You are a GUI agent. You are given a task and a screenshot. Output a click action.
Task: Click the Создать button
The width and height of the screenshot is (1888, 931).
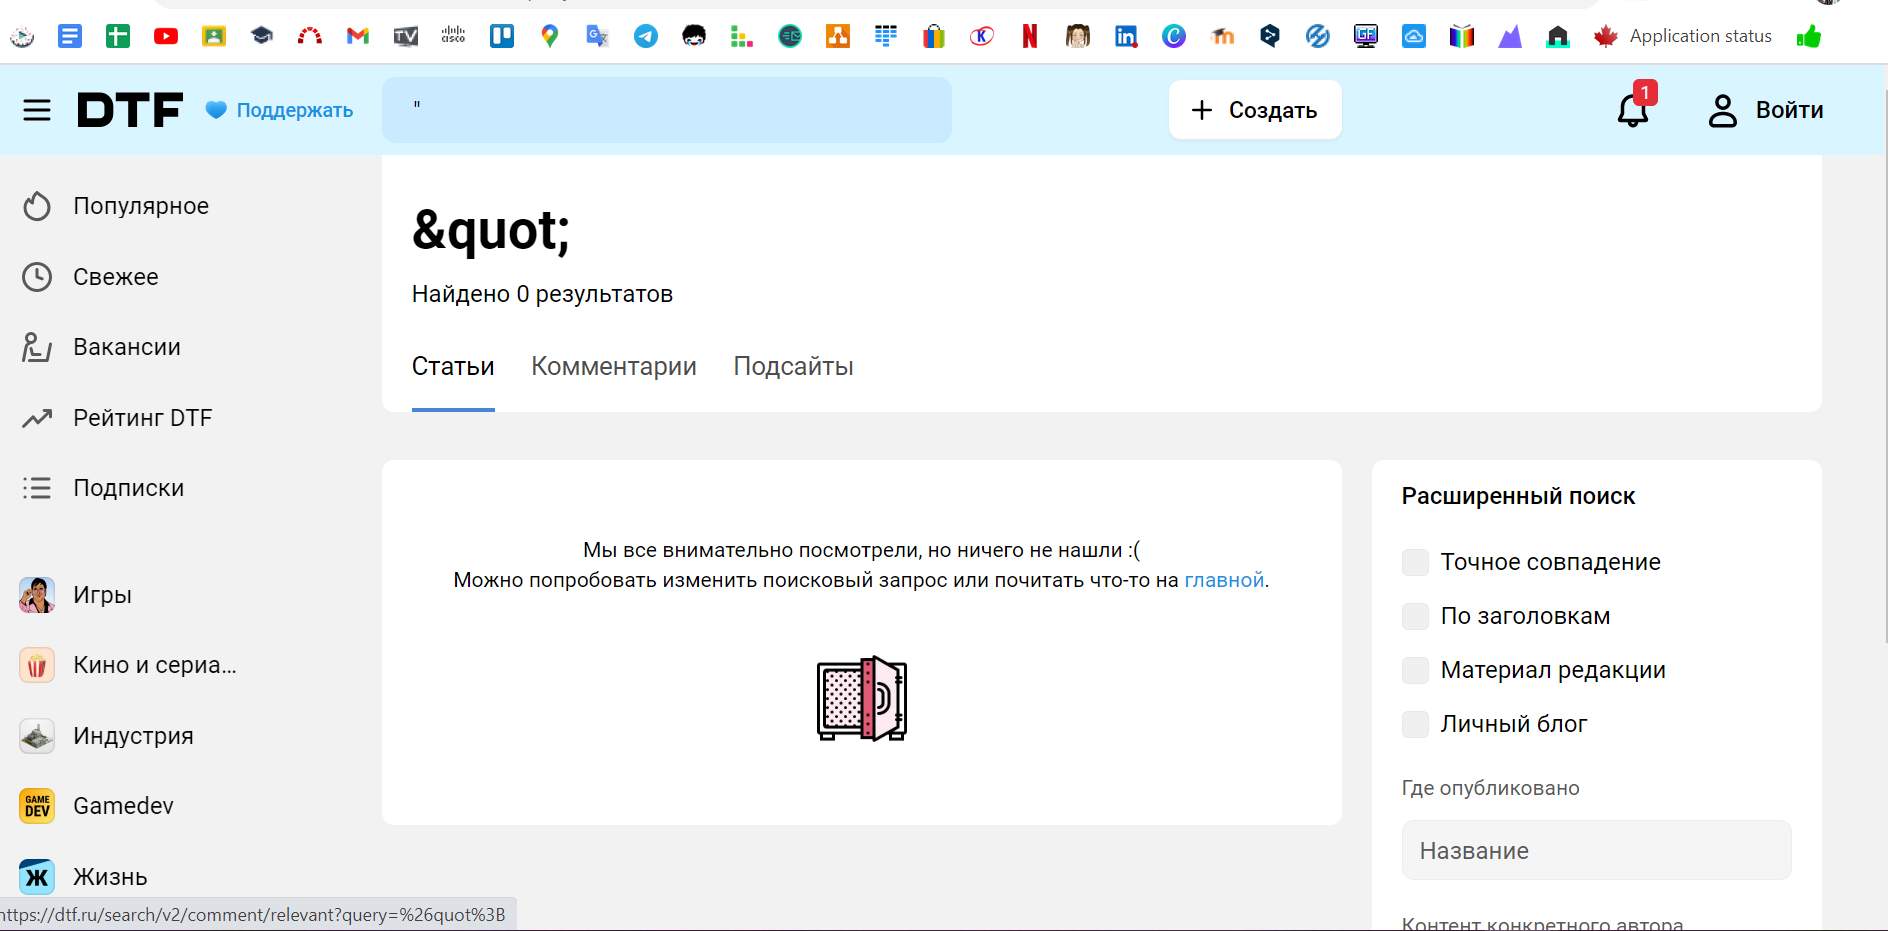click(1255, 110)
